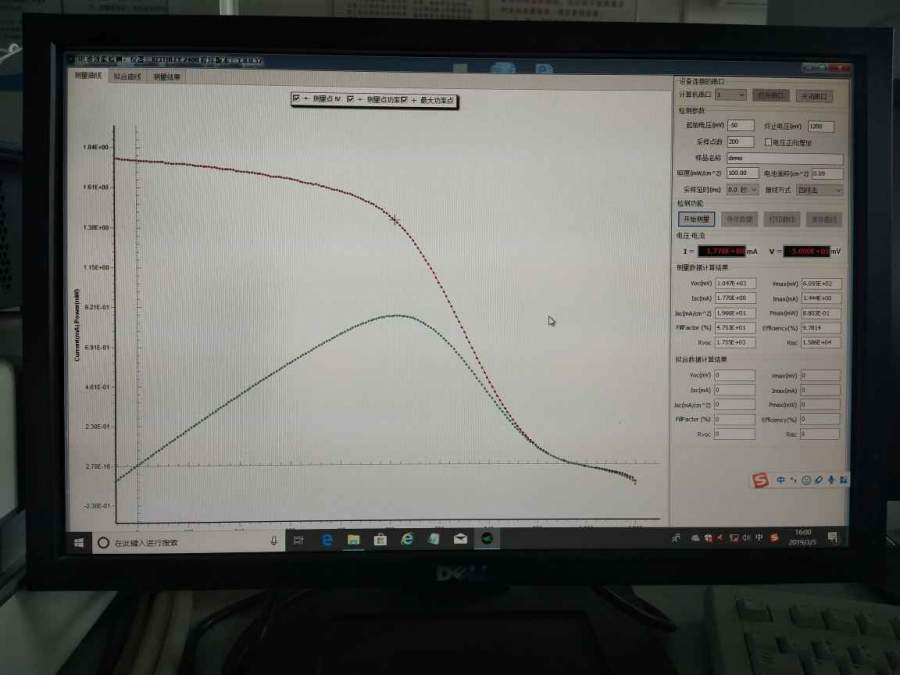Open Microsoft Store from the taskbar
Image resolution: width=900 pixels, height=675 pixels.
coord(380,539)
